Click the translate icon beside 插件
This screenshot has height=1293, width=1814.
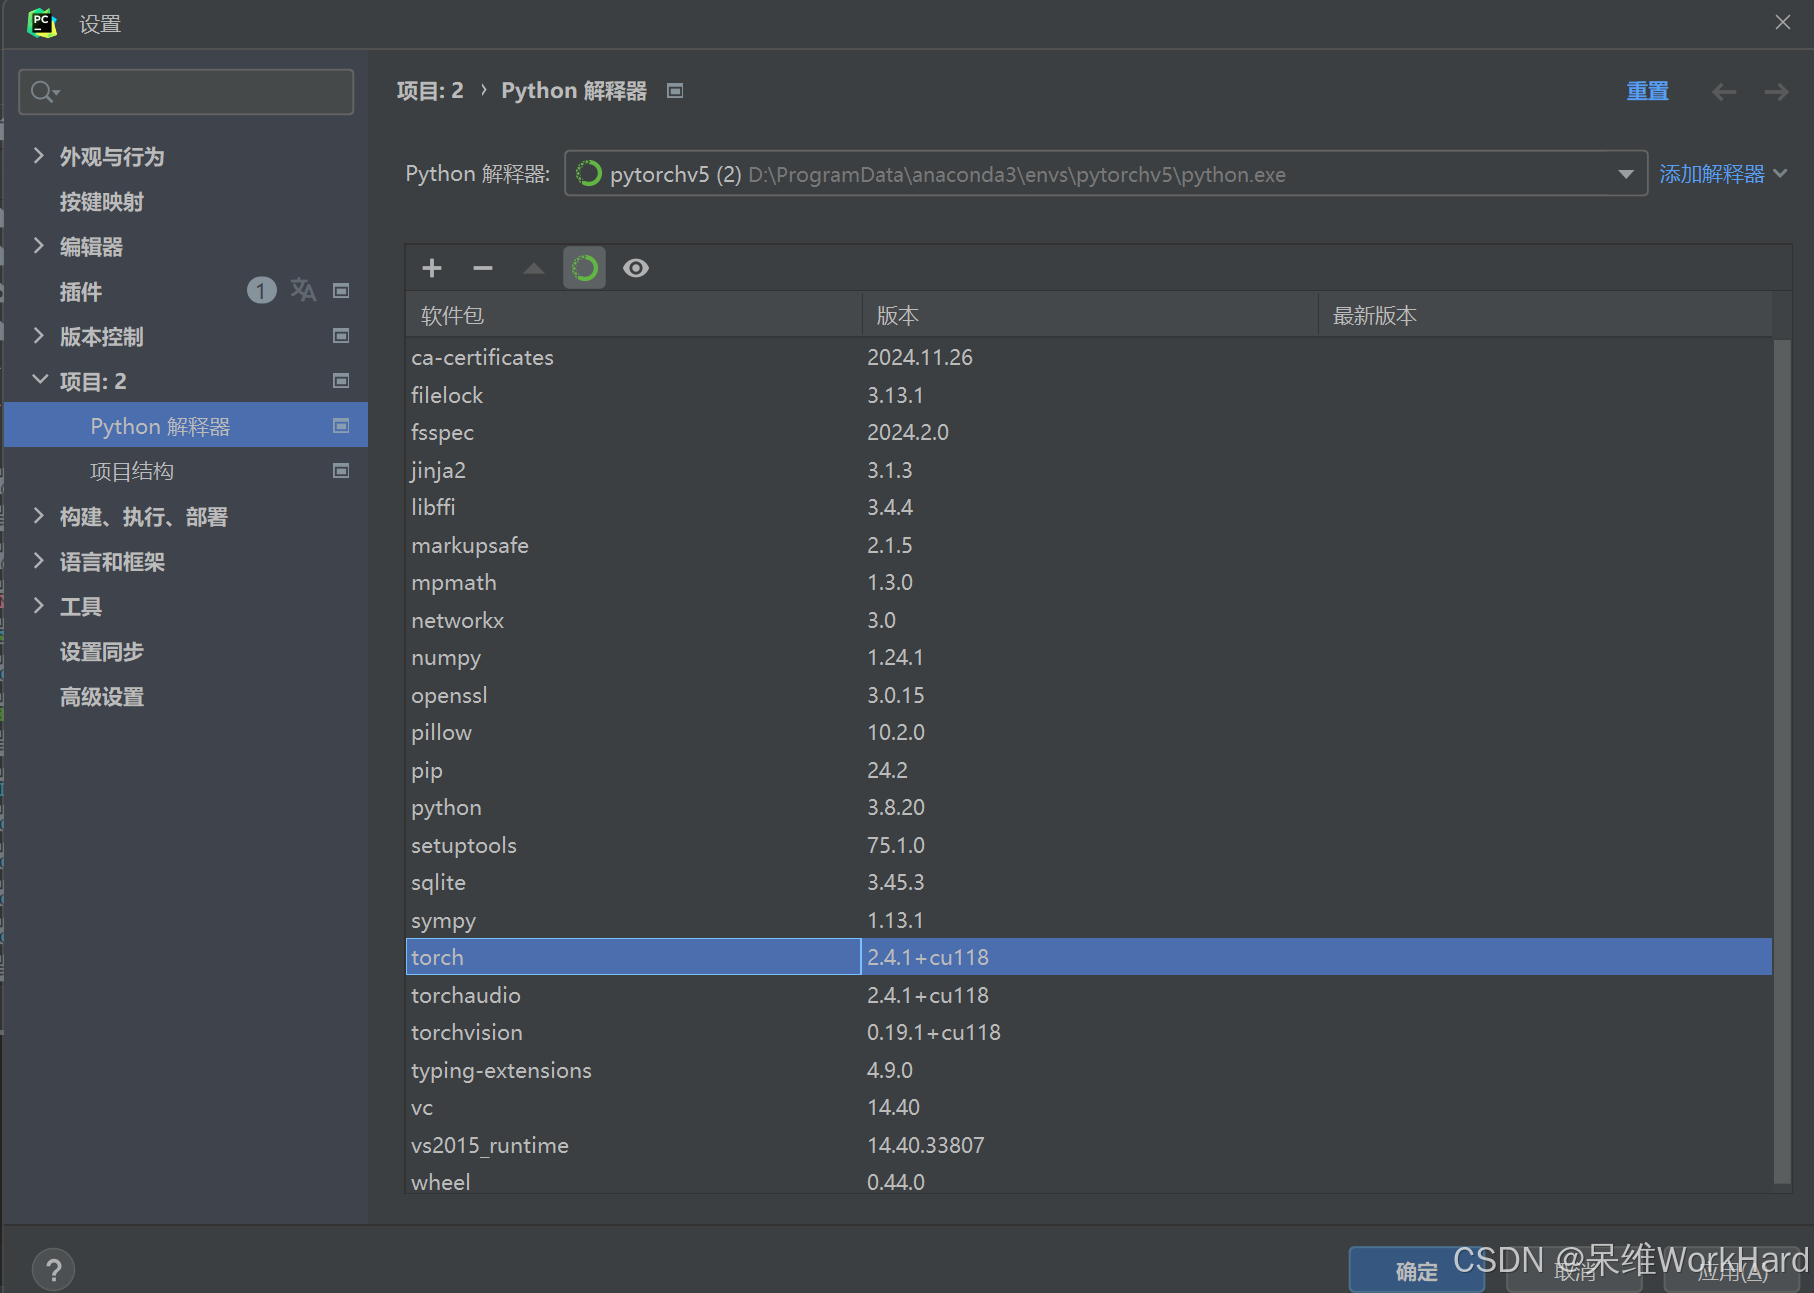(303, 290)
